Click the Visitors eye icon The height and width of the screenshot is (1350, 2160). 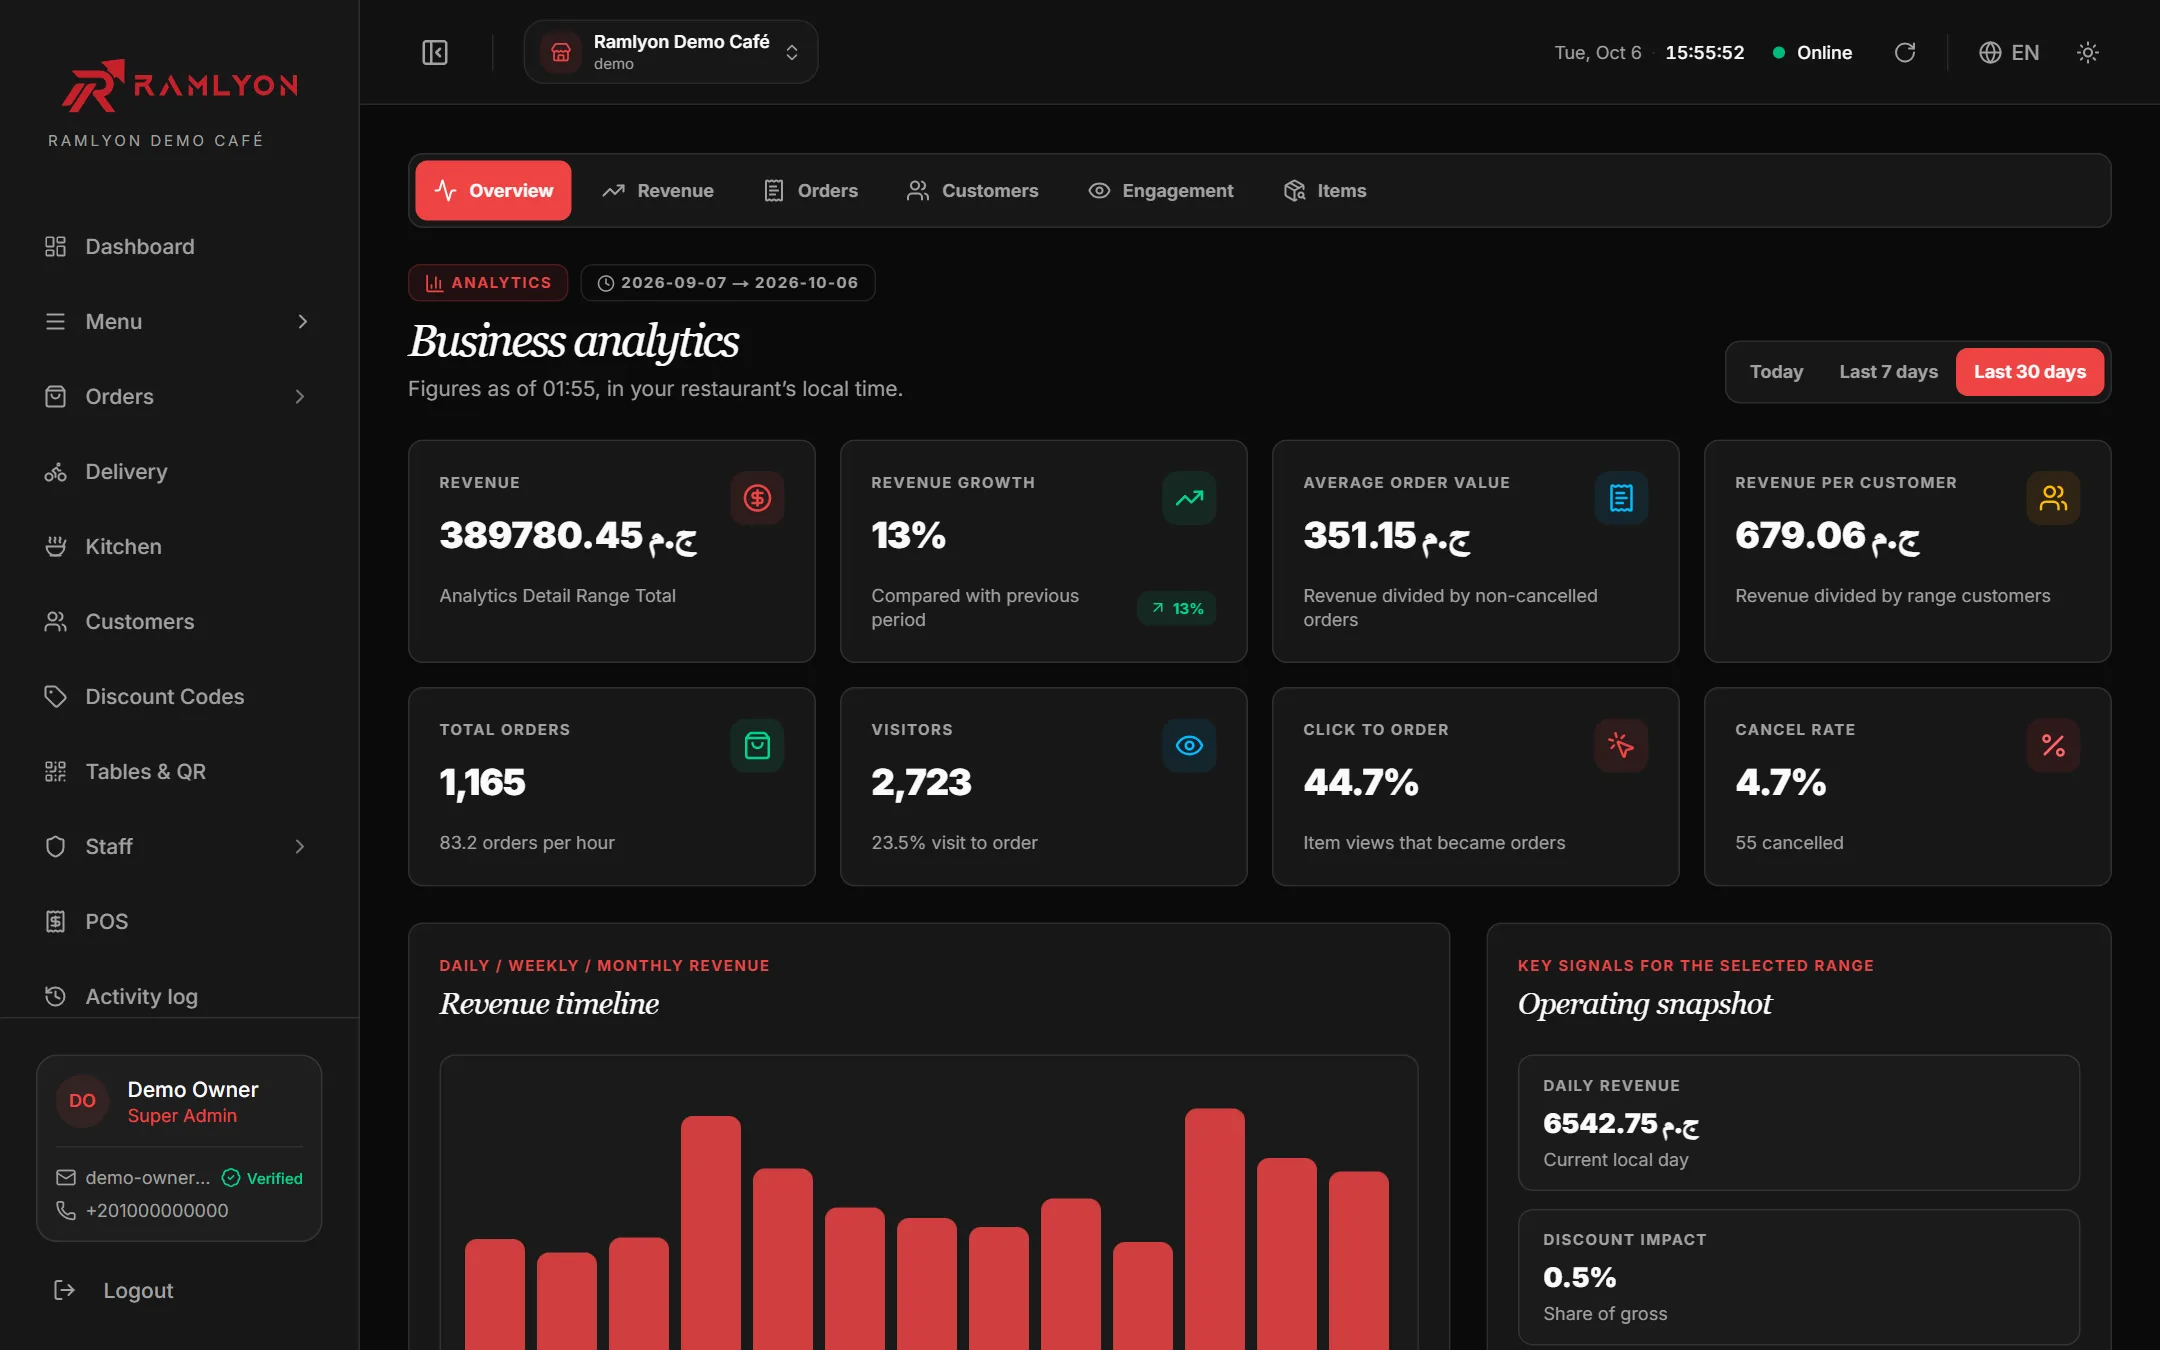pyautogui.click(x=1189, y=745)
